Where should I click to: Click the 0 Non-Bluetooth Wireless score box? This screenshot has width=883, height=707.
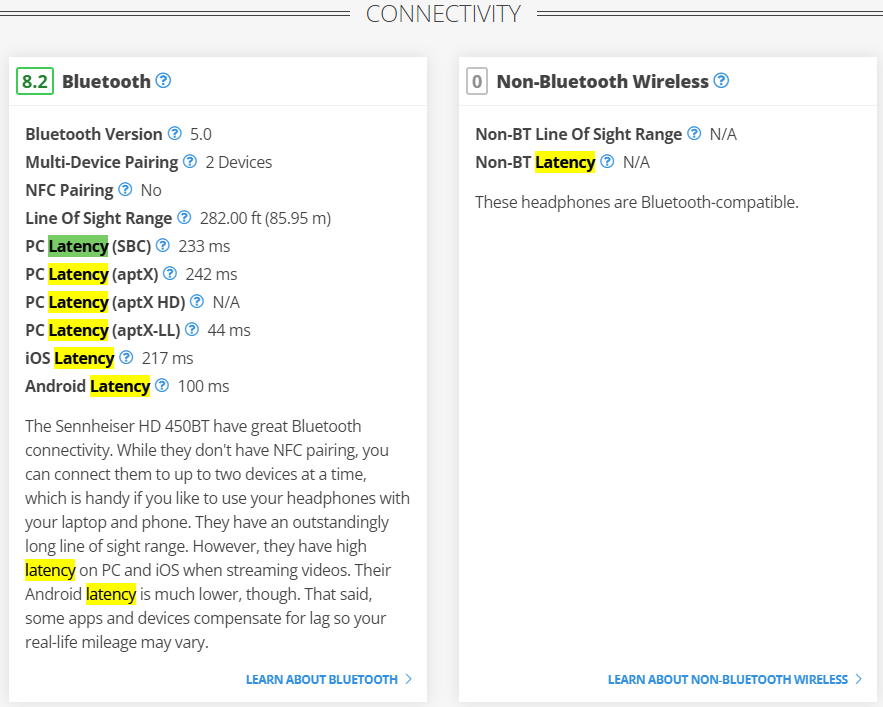477,81
